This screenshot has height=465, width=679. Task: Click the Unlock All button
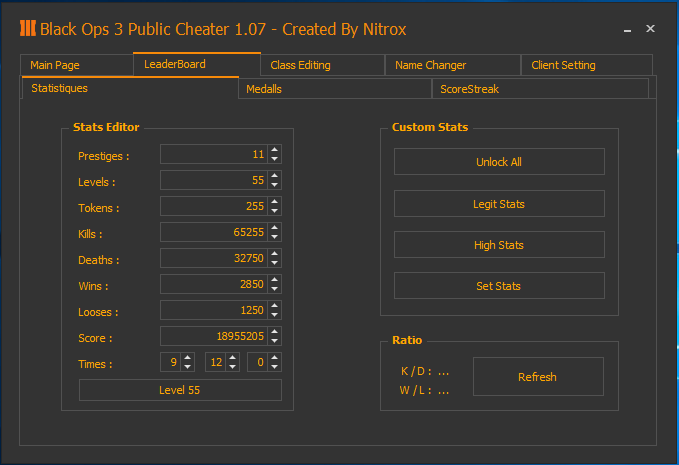(x=499, y=162)
